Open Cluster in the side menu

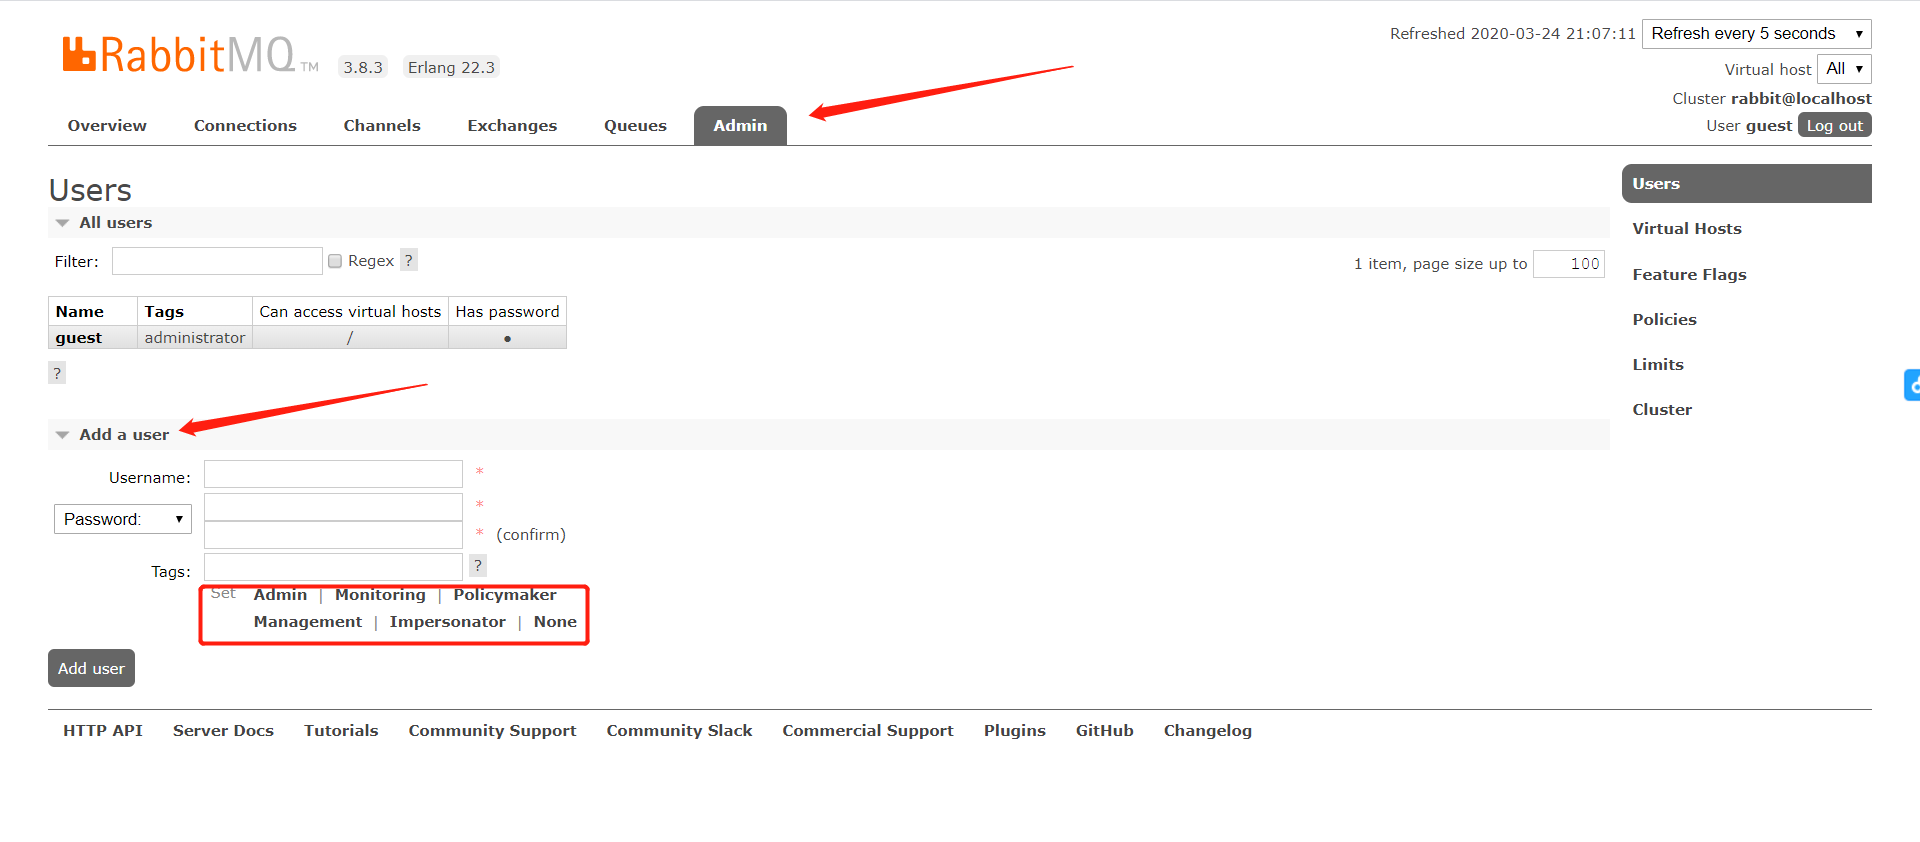click(1662, 410)
